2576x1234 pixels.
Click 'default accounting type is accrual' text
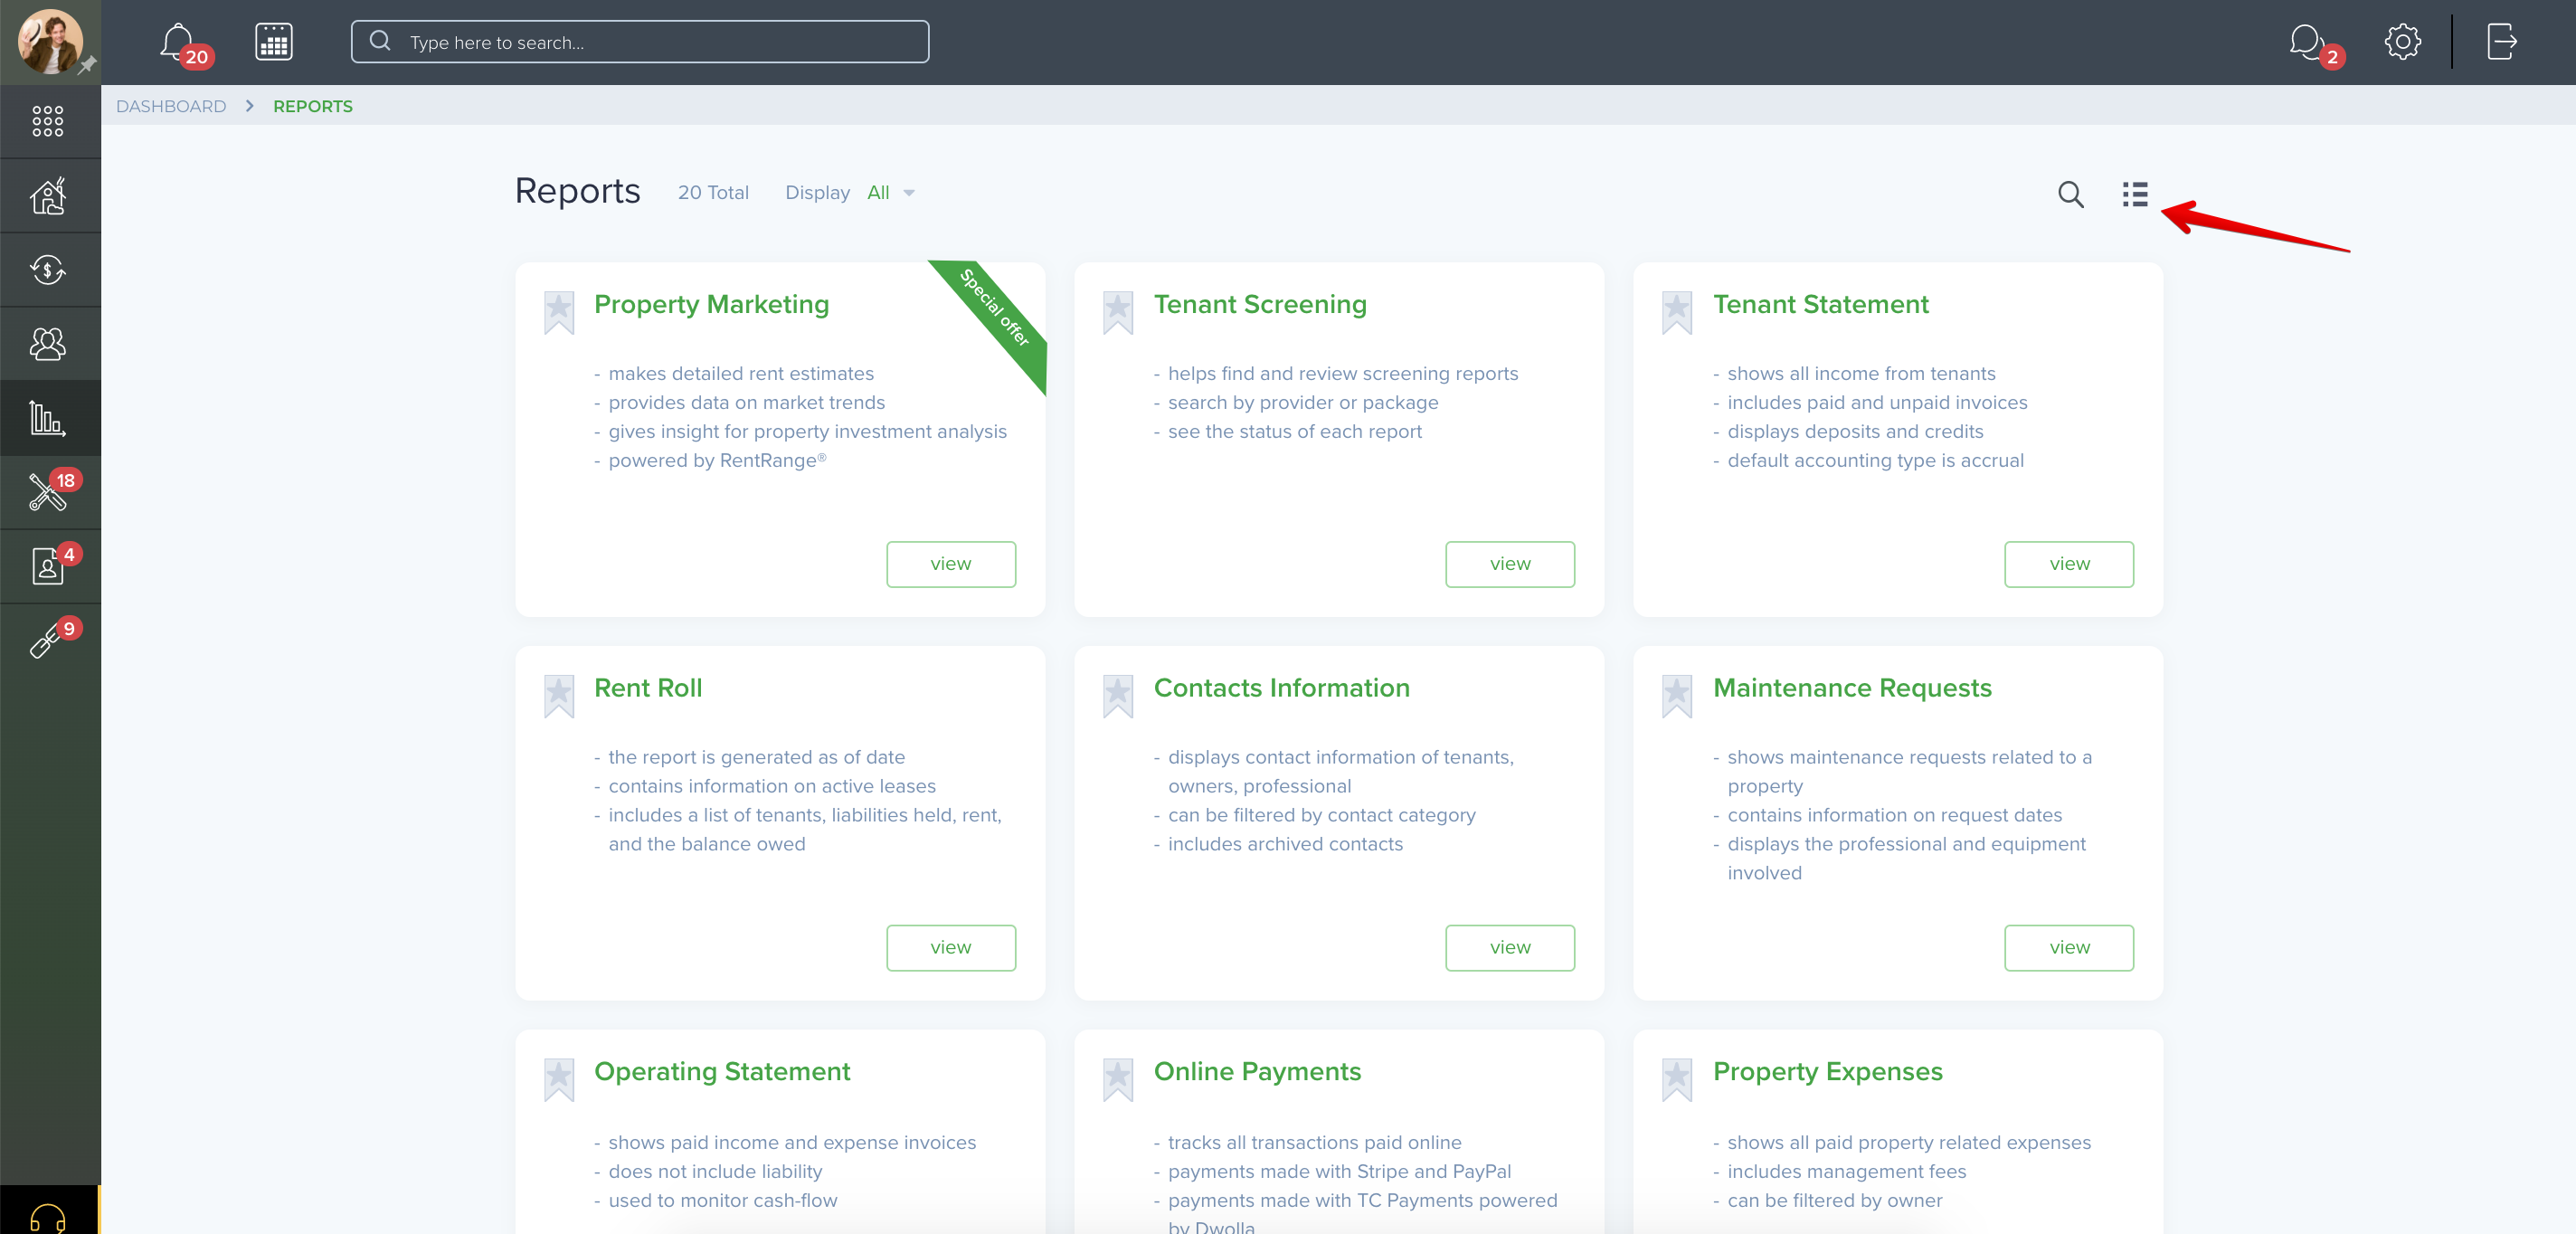point(1875,460)
